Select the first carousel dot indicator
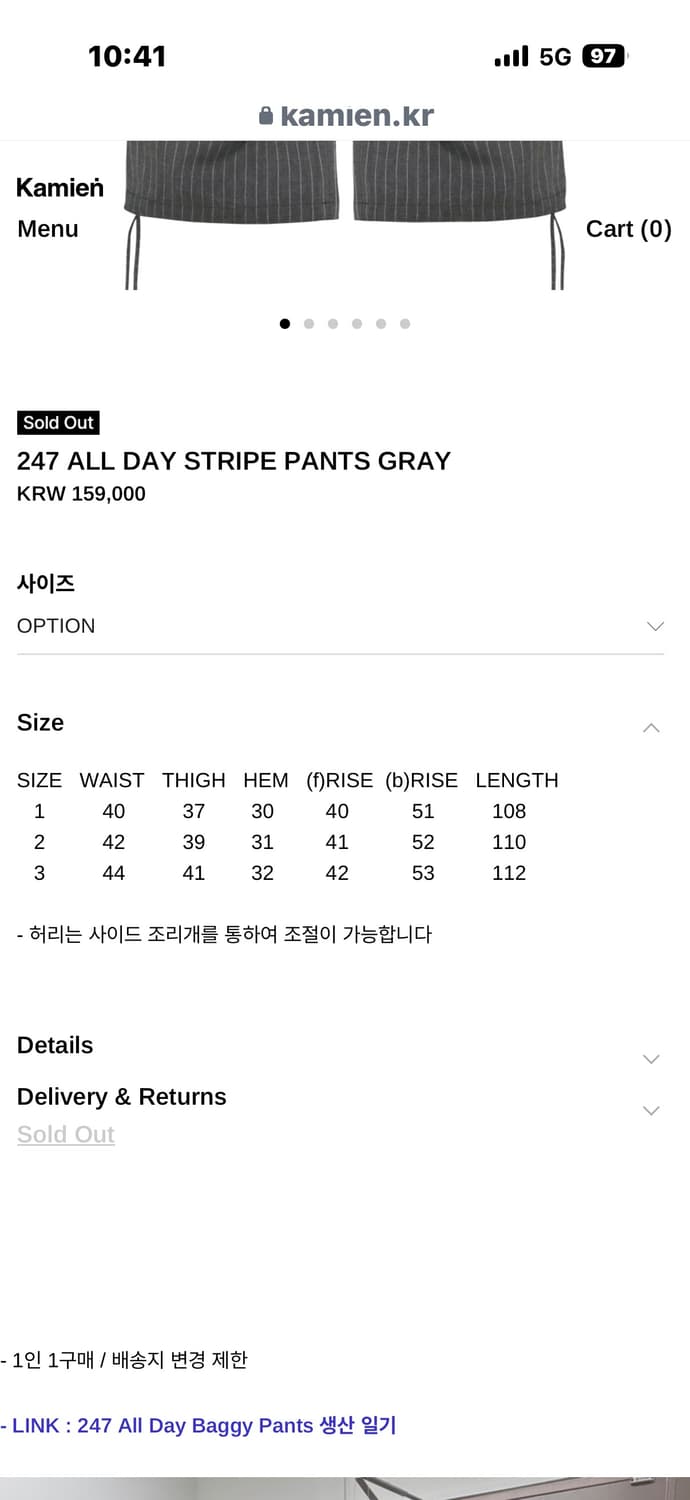Viewport: 690px width, 1500px height. [x=285, y=323]
